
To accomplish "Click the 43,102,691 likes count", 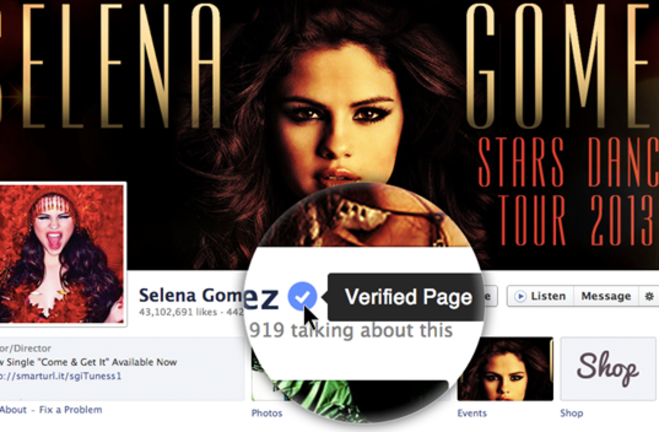I will 178,312.
